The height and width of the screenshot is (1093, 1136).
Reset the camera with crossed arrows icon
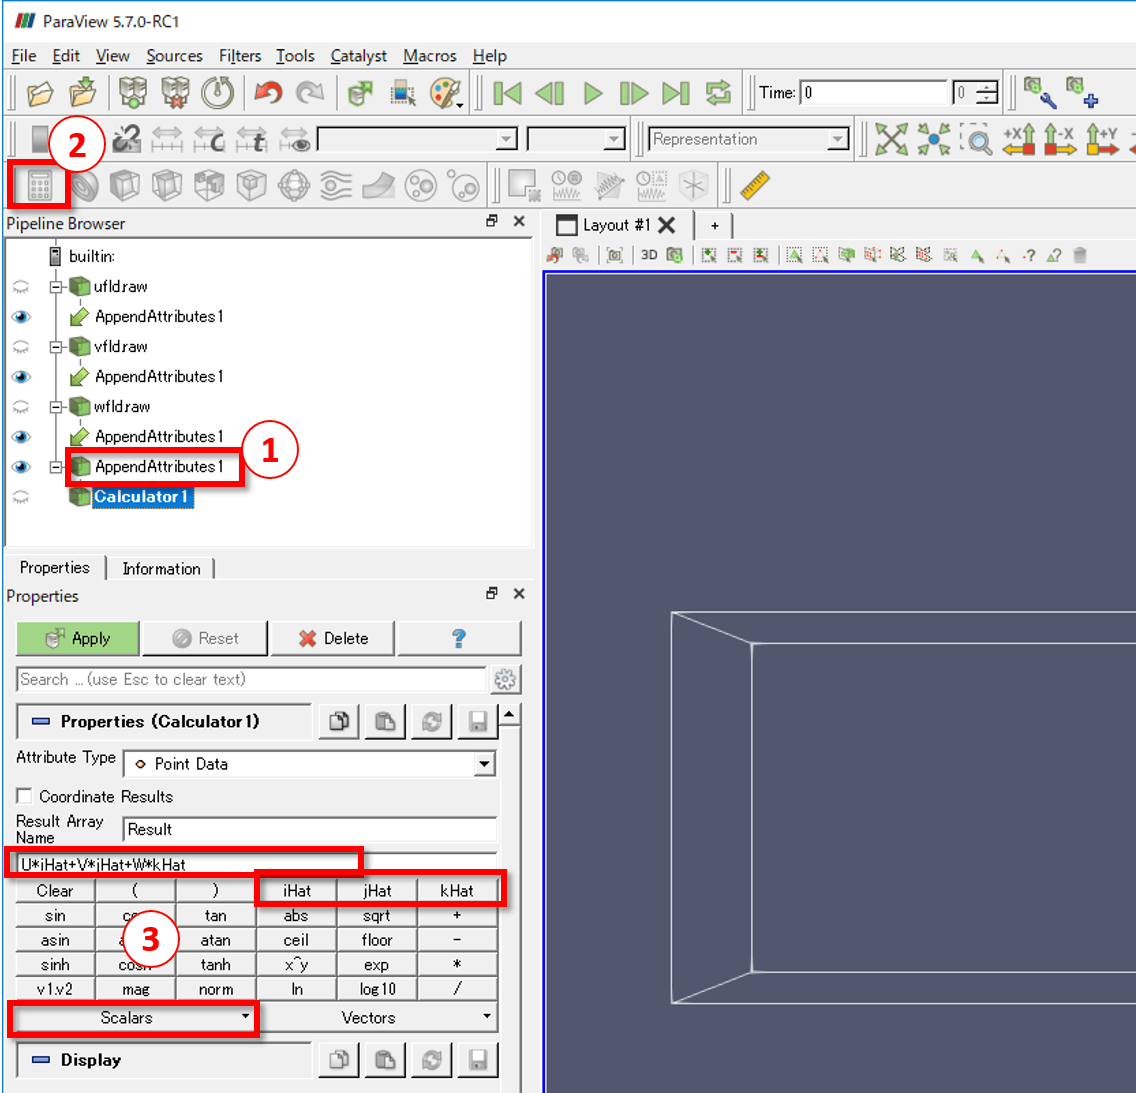(891, 139)
